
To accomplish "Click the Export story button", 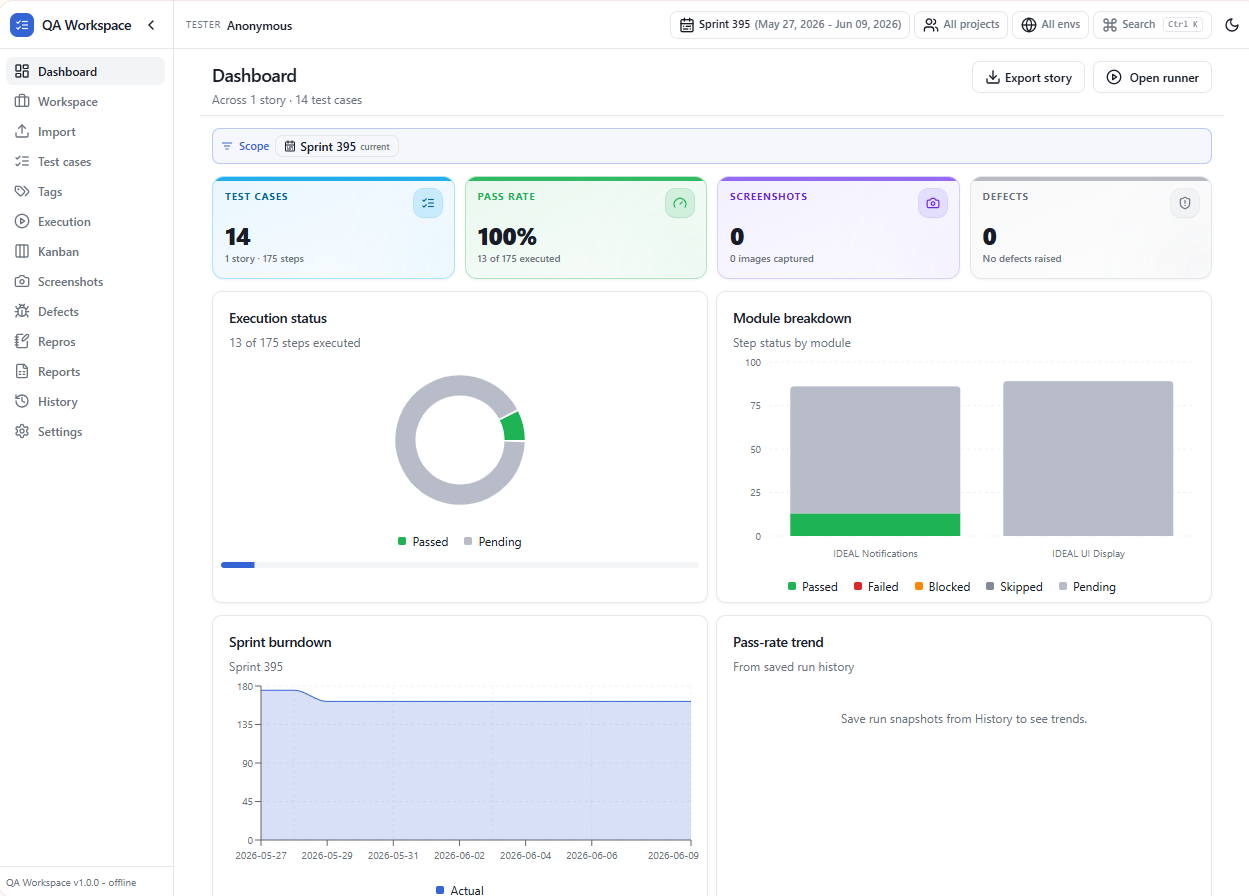I will [x=1028, y=77].
